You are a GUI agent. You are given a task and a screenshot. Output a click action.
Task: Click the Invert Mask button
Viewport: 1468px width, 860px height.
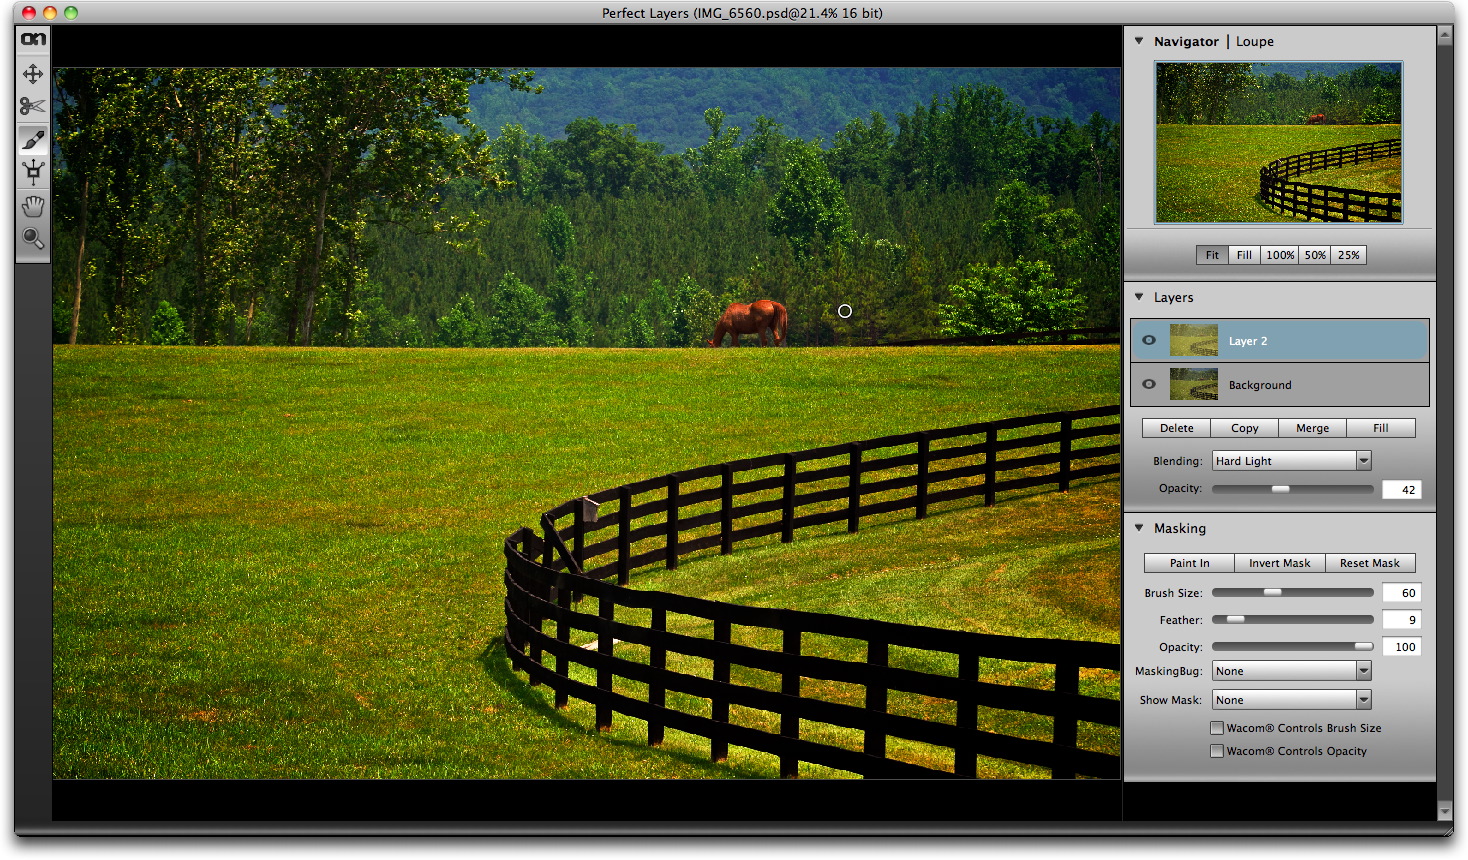1279,563
